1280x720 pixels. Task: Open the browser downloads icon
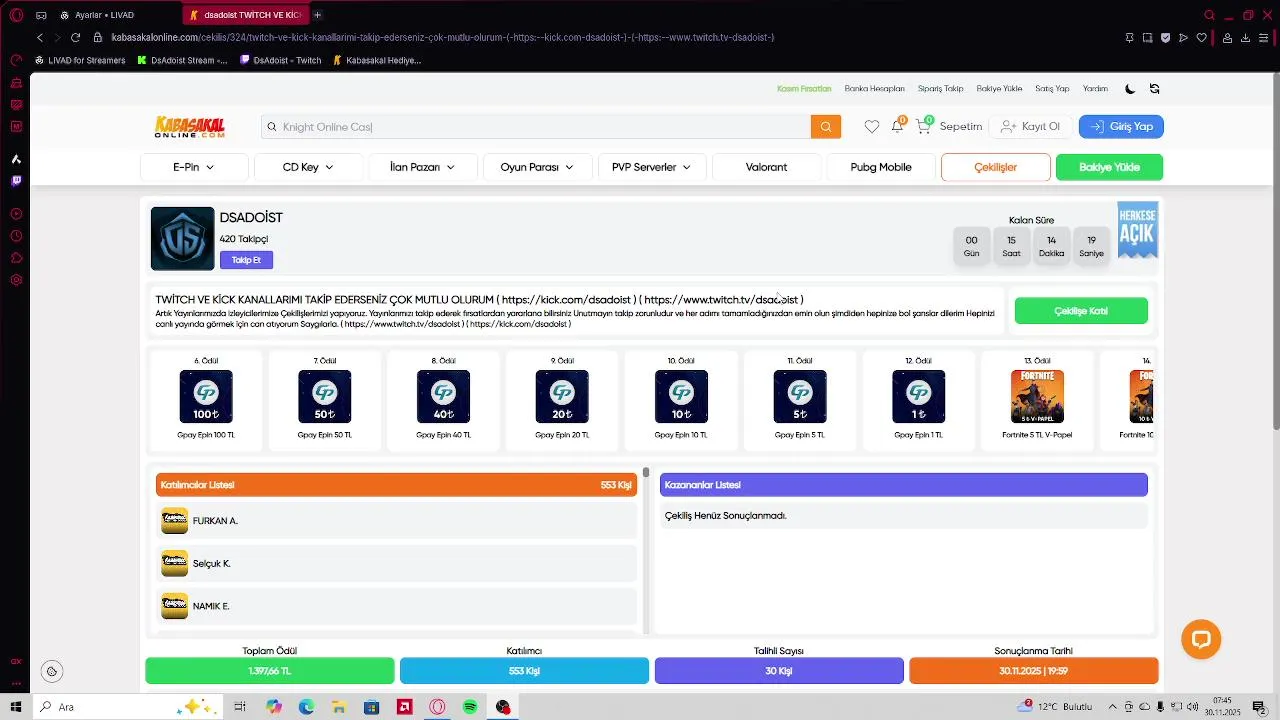point(1245,37)
